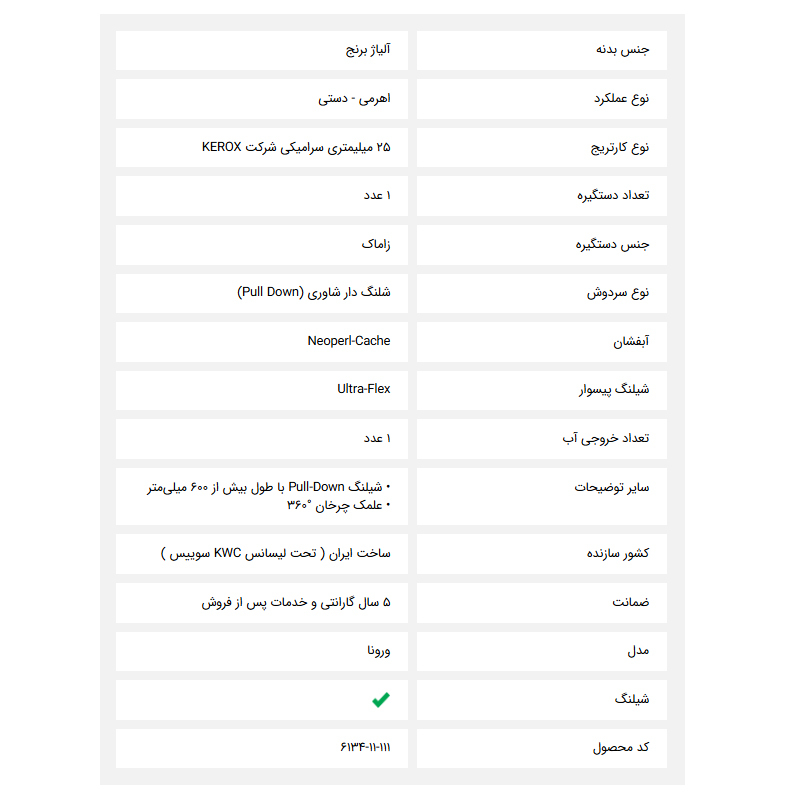Click the ۵ سال گارانتی warranty text
Screen dimensions: 800x800
[296, 602]
